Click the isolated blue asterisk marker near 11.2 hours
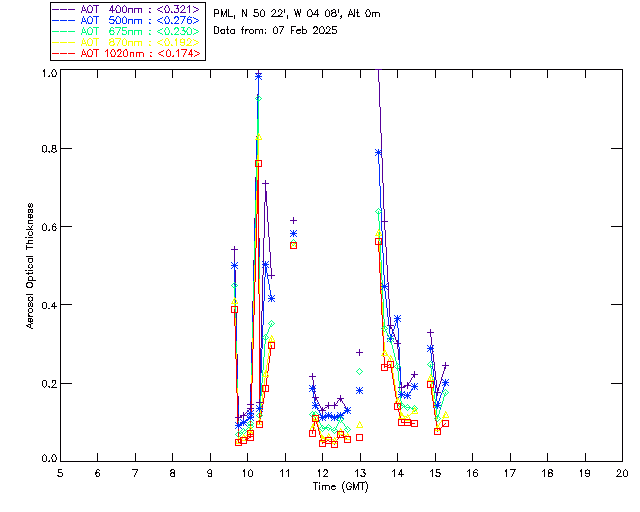The height and width of the screenshot is (512, 640). pos(293,234)
